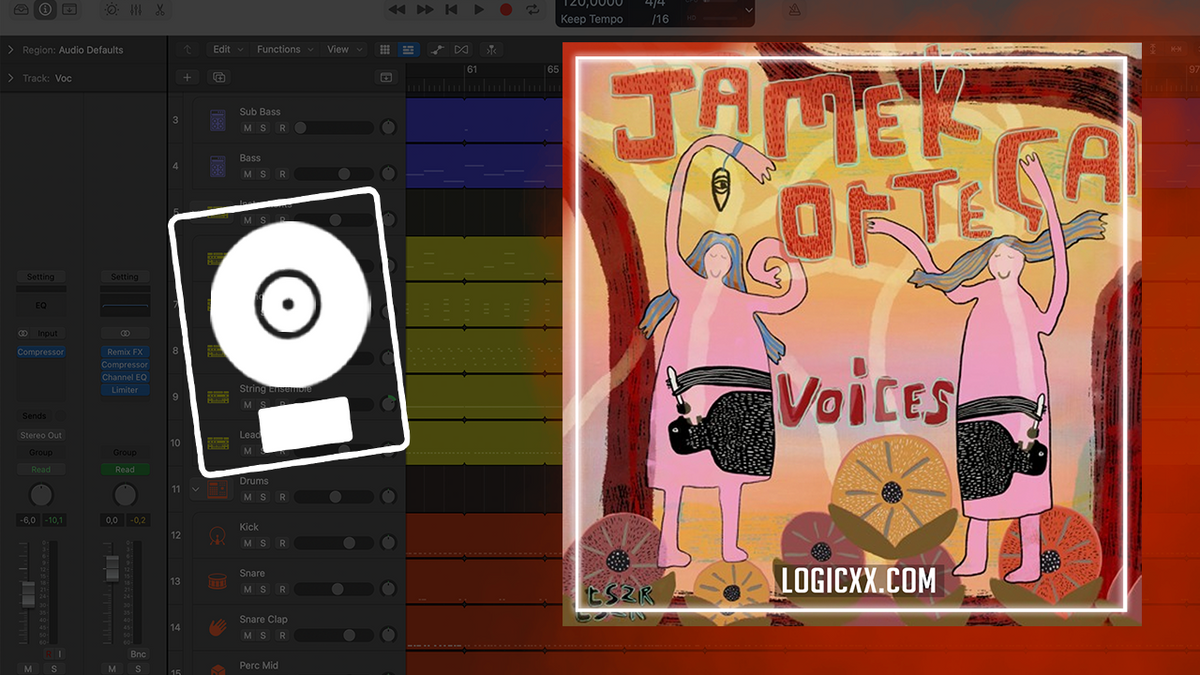Solo the Snare track

(263, 589)
